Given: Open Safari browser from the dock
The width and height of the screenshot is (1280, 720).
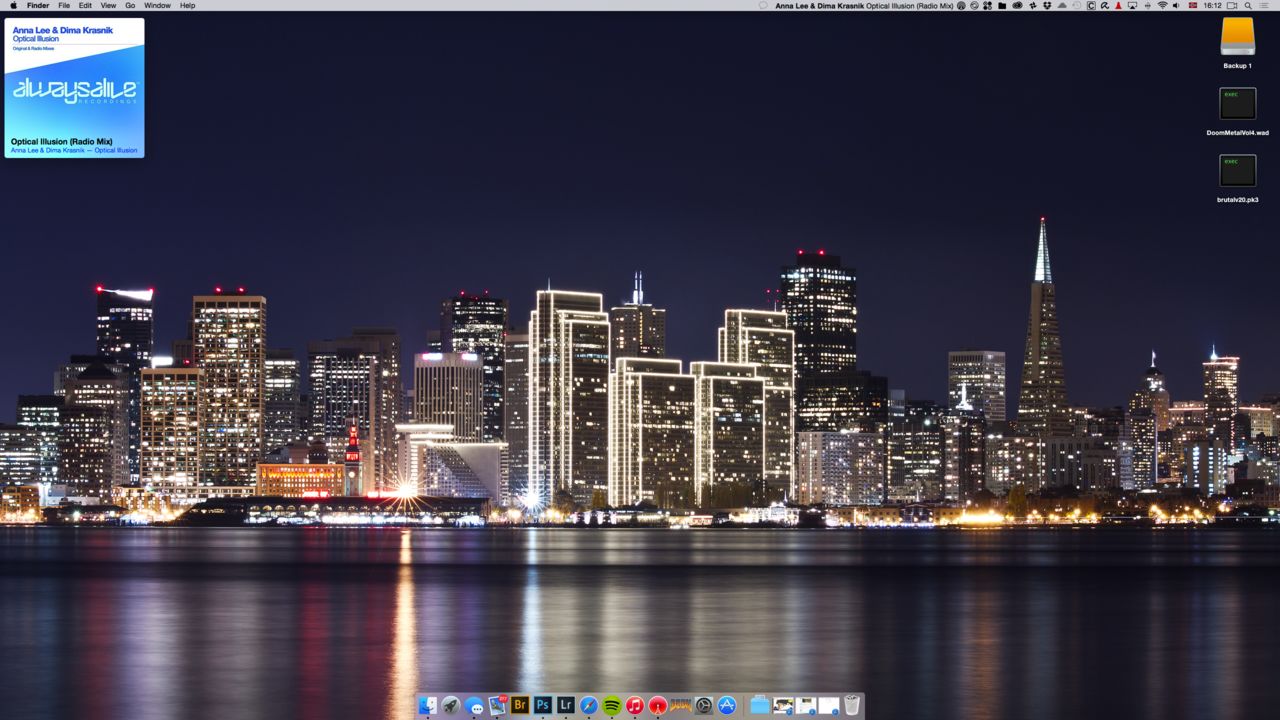Looking at the screenshot, I should [x=589, y=705].
